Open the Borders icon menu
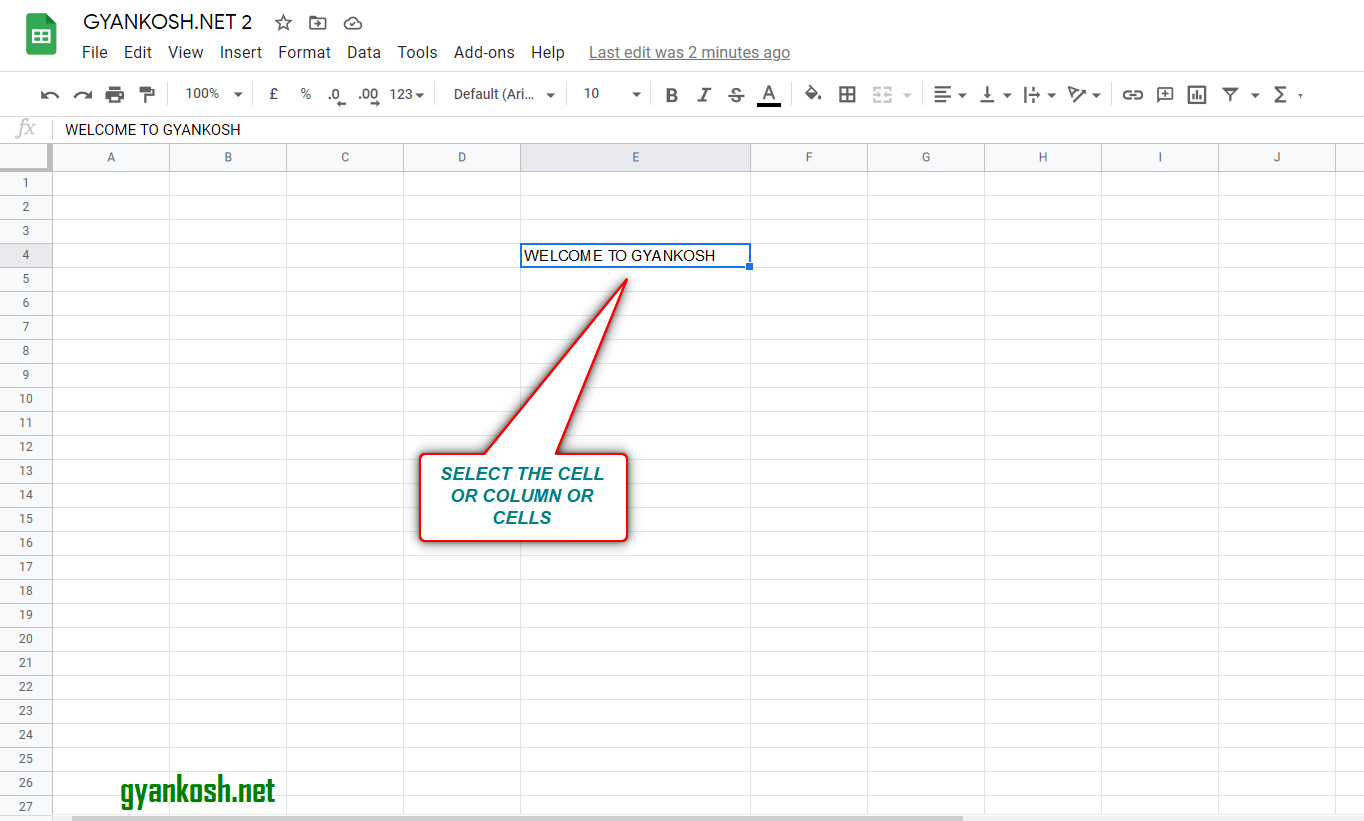1364x821 pixels. click(x=847, y=94)
